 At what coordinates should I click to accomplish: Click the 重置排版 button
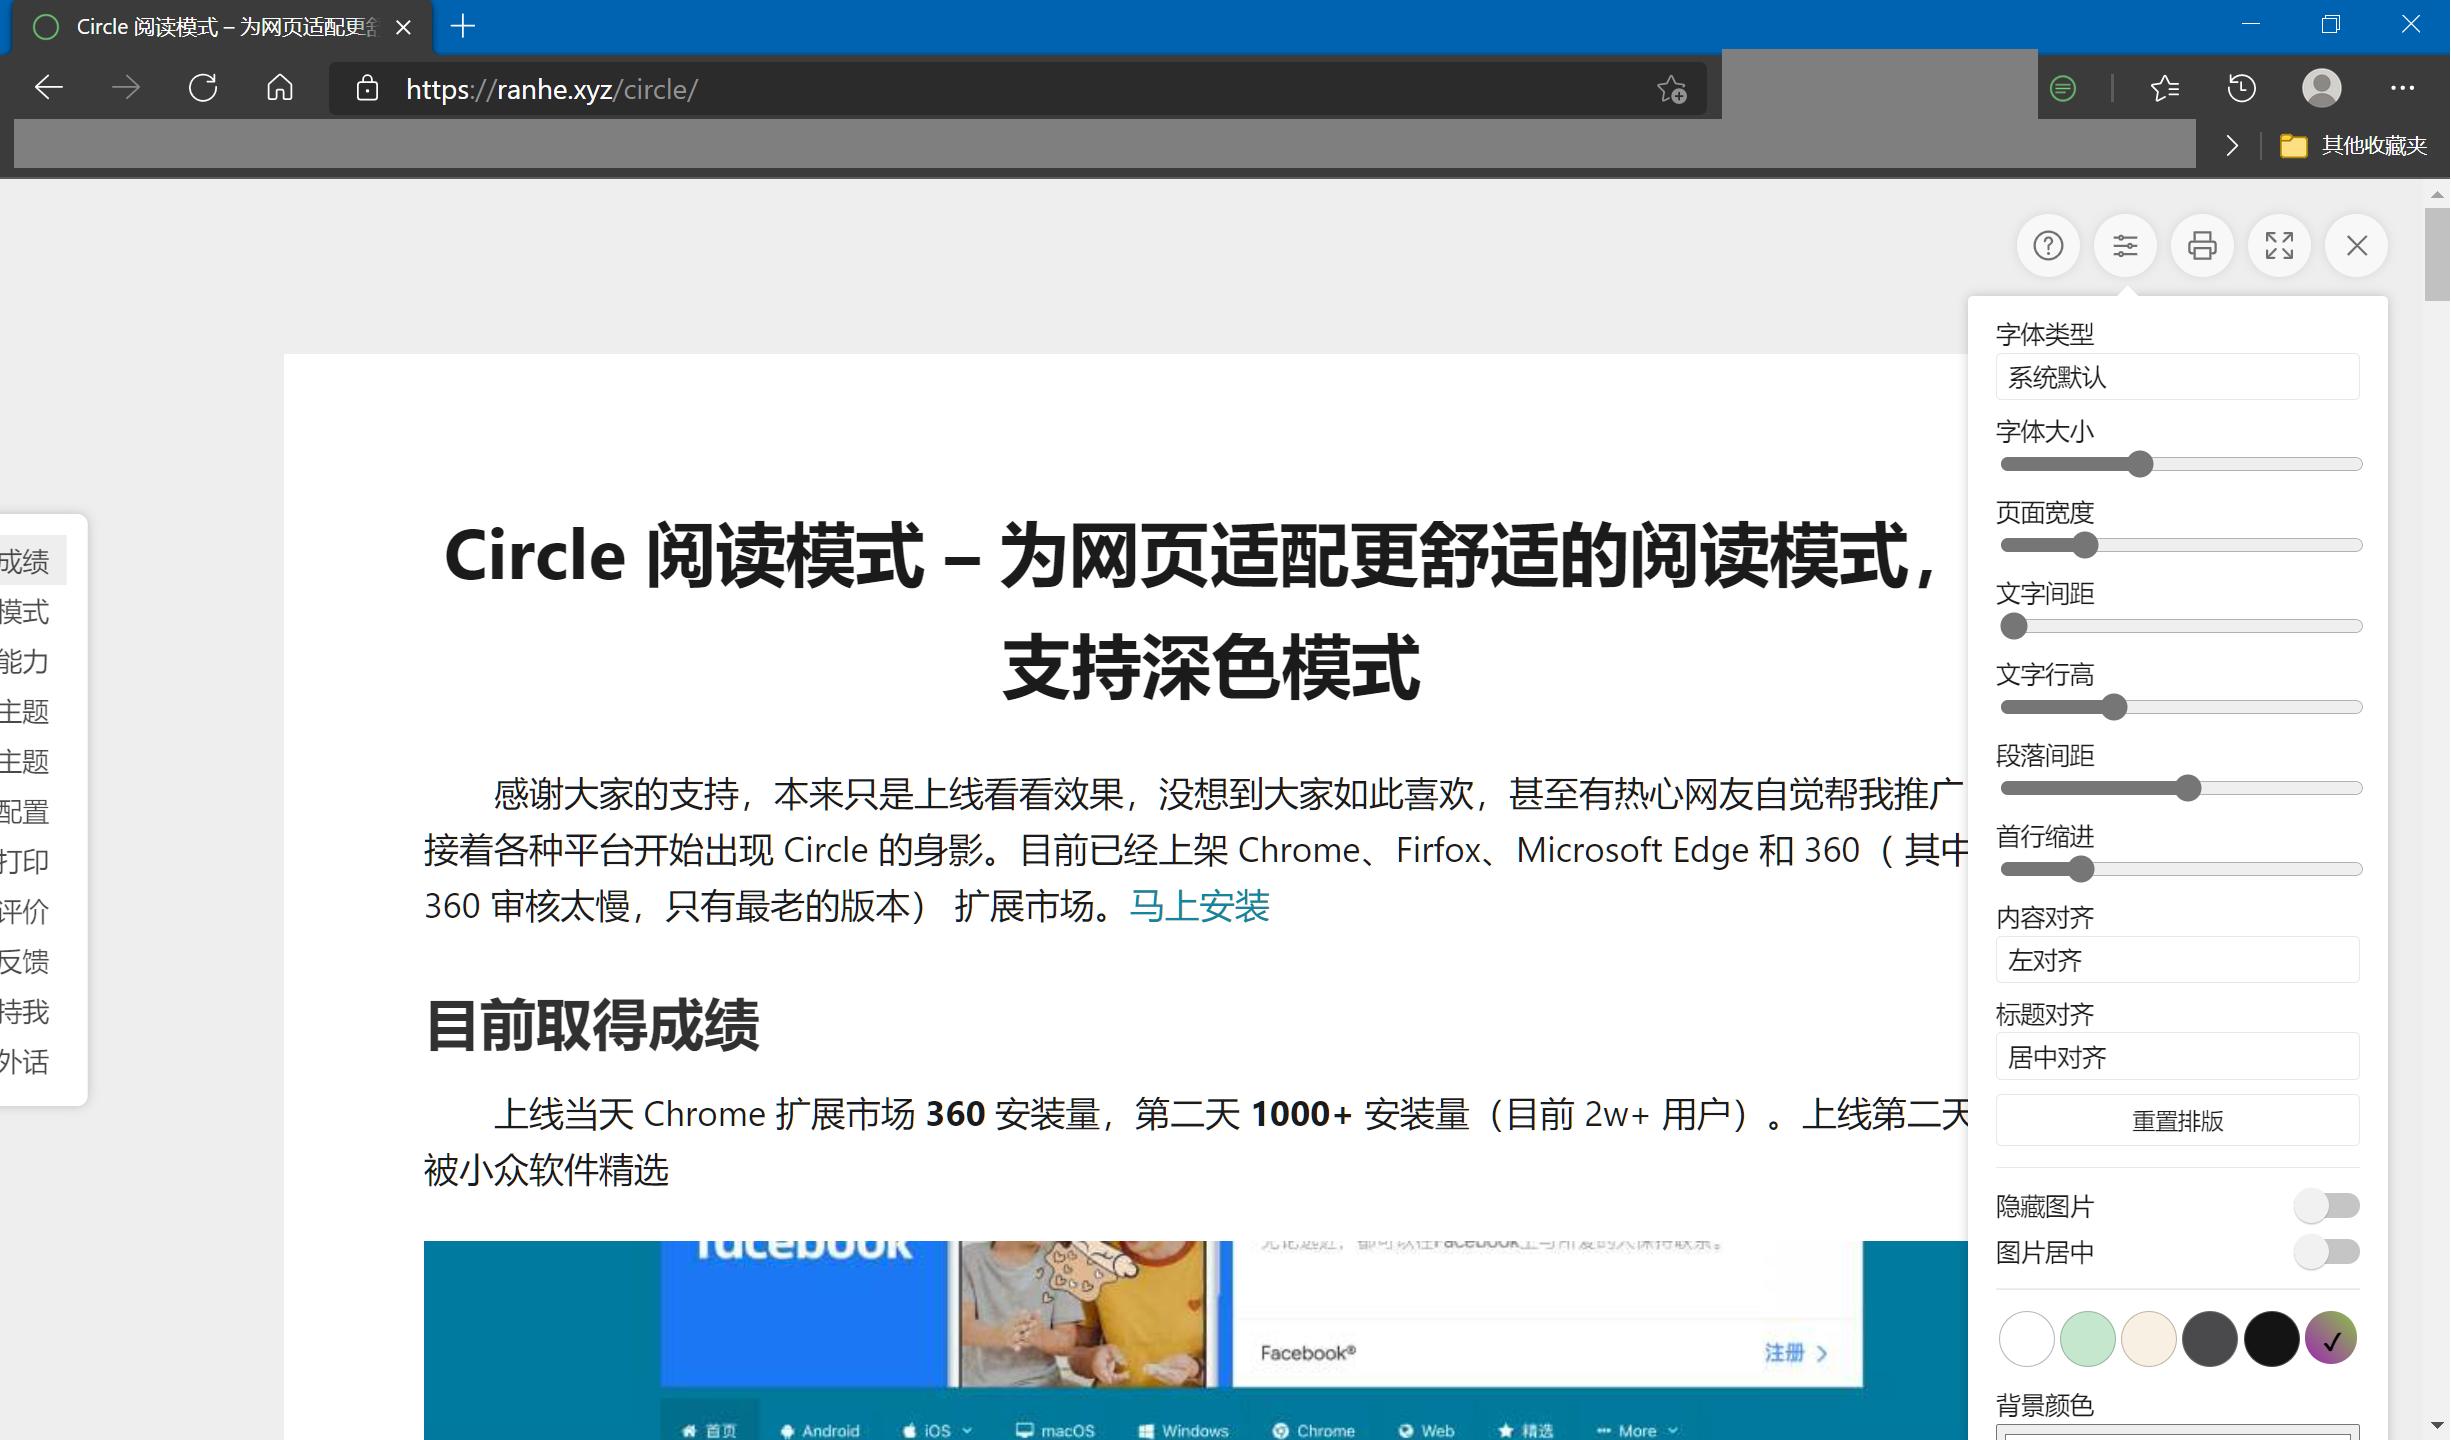click(2177, 1121)
